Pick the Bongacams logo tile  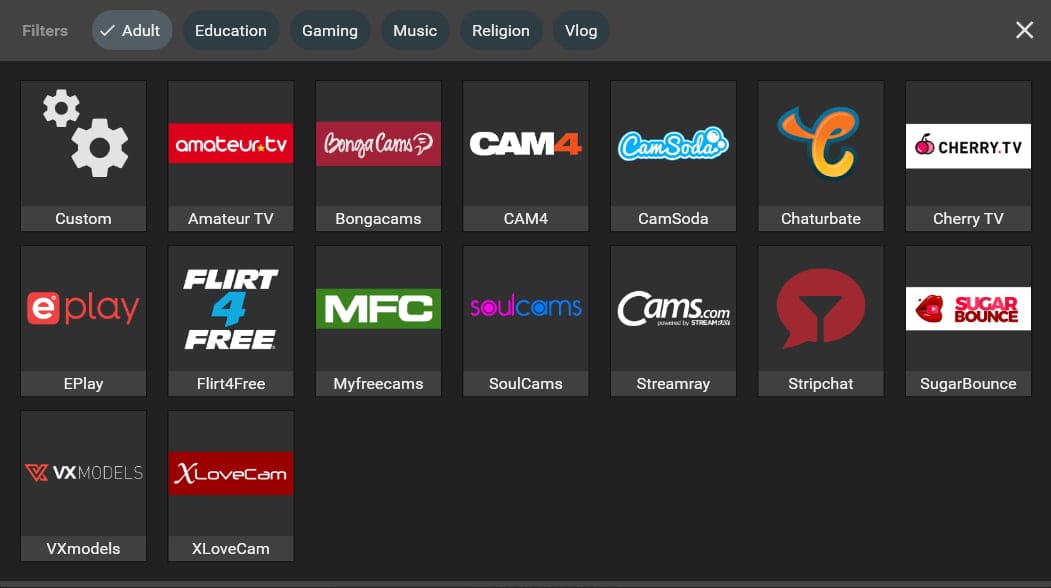[378, 143]
